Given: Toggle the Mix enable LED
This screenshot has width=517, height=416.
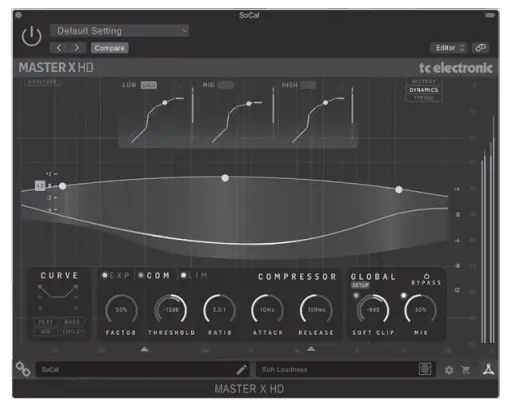Looking at the screenshot, I should [x=403, y=295].
